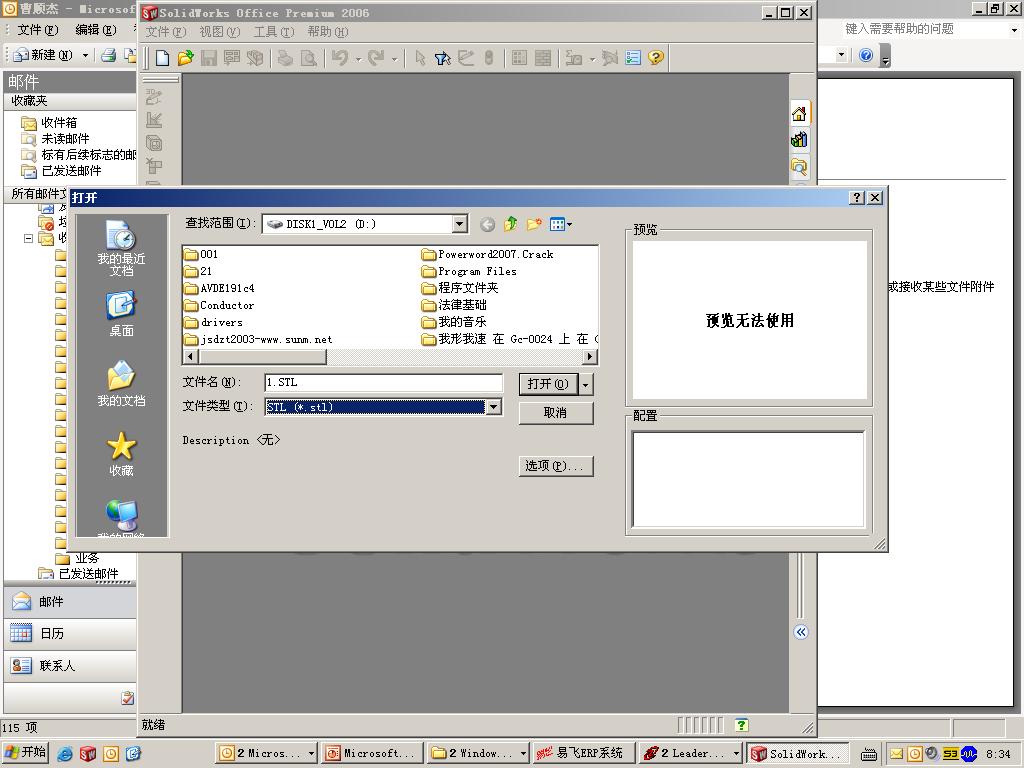The width and height of the screenshot is (1024, 768).
Task: Click the Cancel (取消) button
Action: (x=556, y=413)
